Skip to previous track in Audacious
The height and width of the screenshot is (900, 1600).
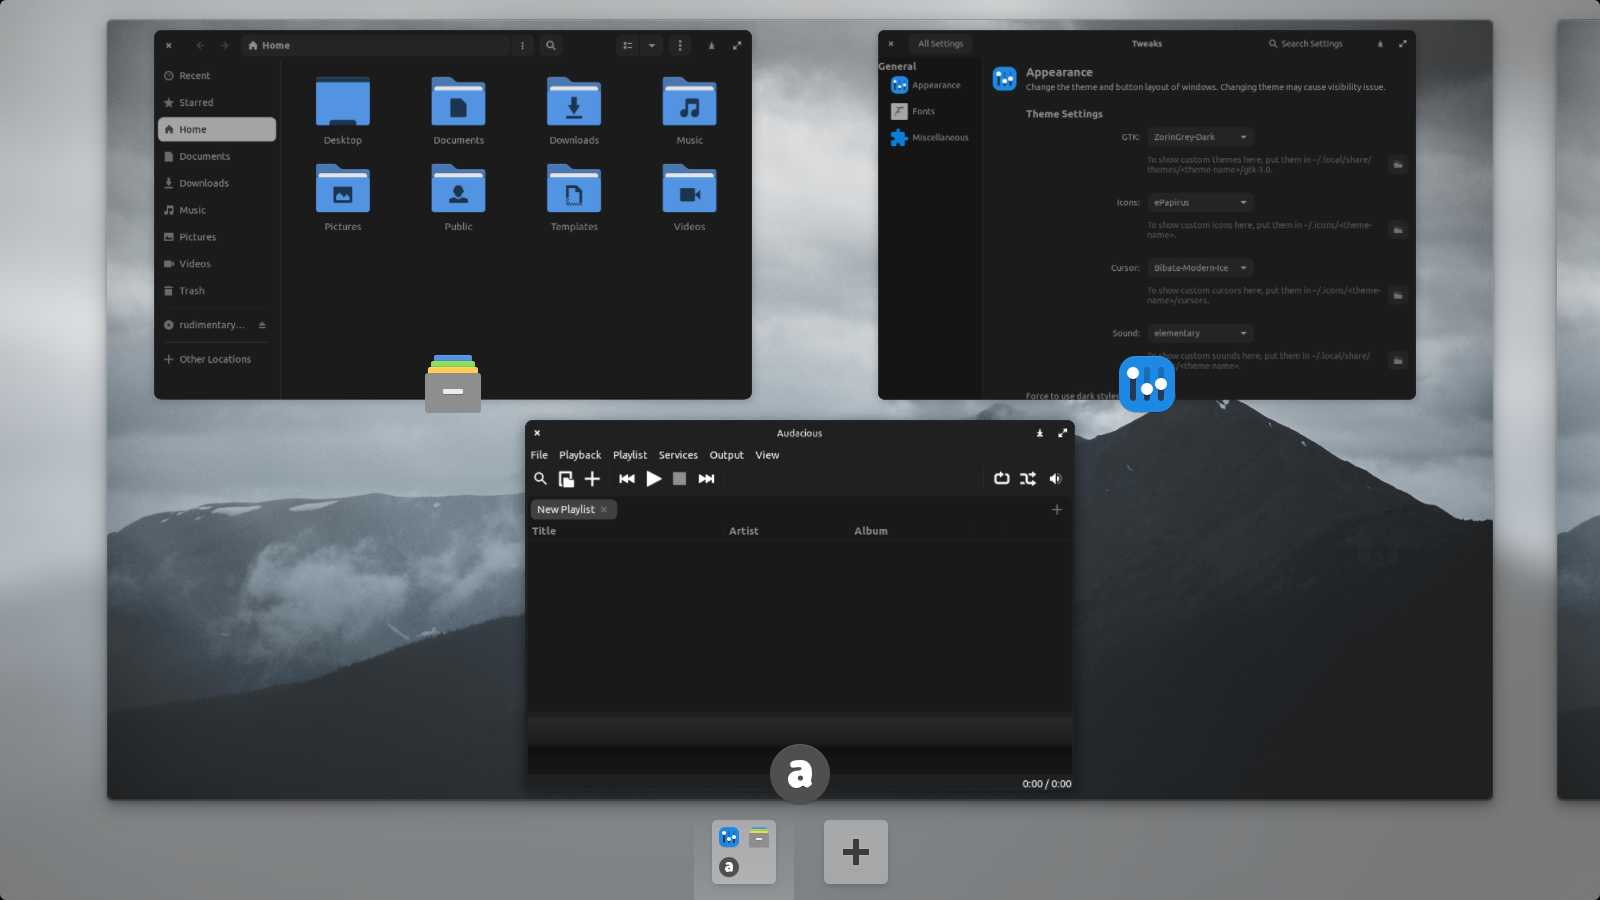(x=627, y=479)
